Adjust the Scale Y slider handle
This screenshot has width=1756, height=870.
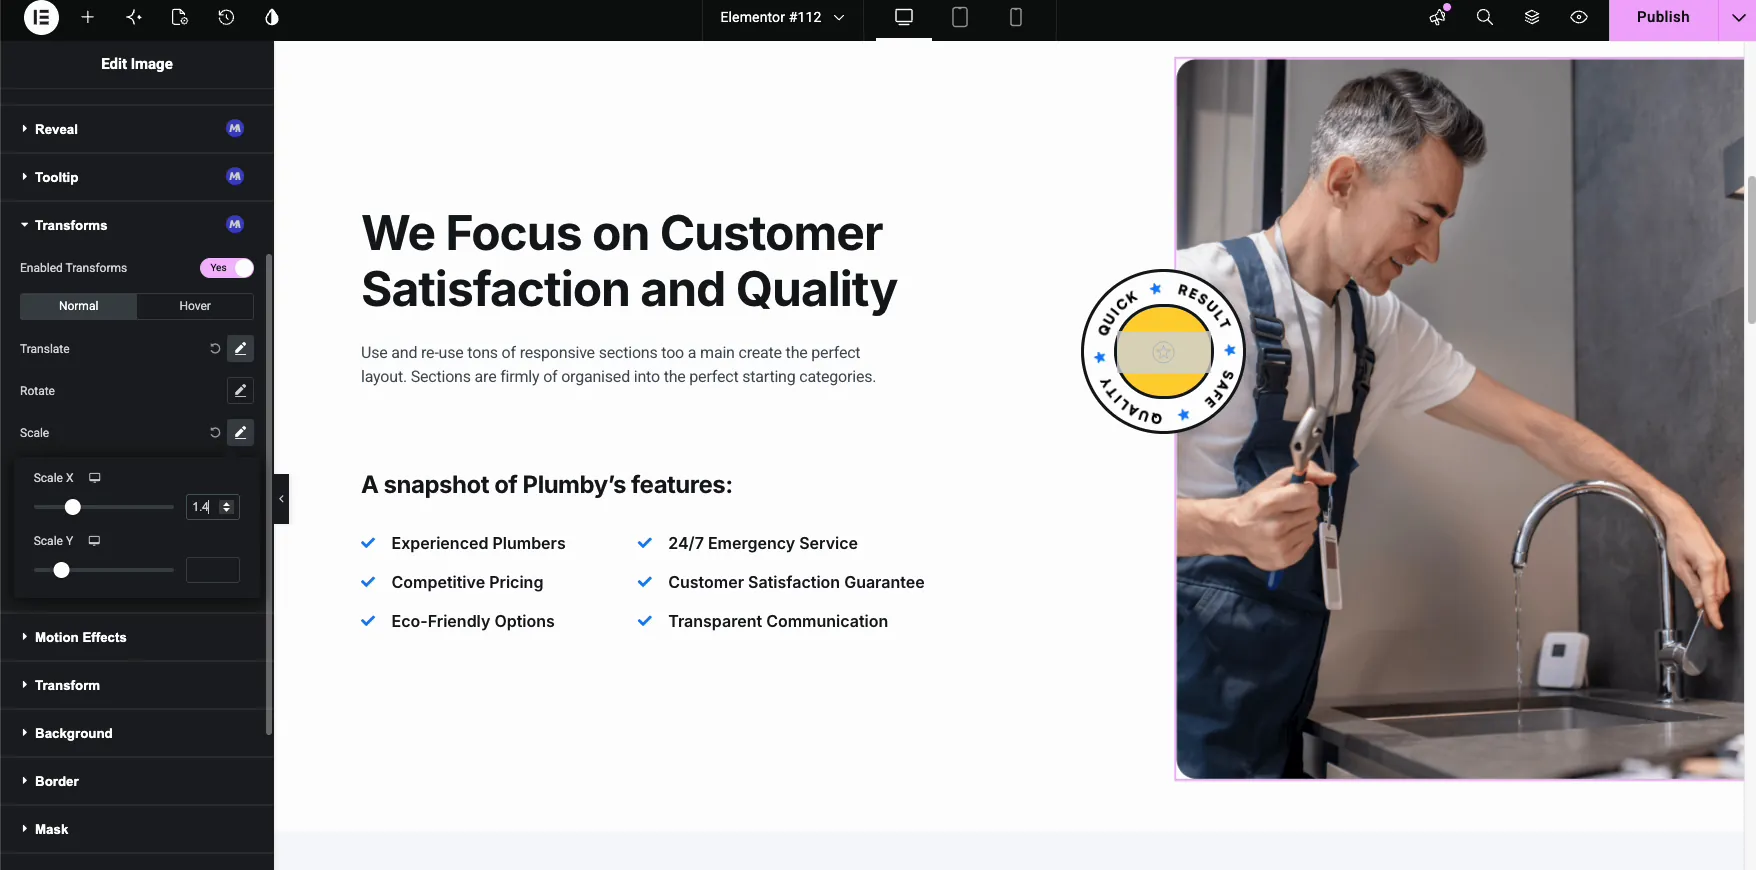[x=62, y=570]
